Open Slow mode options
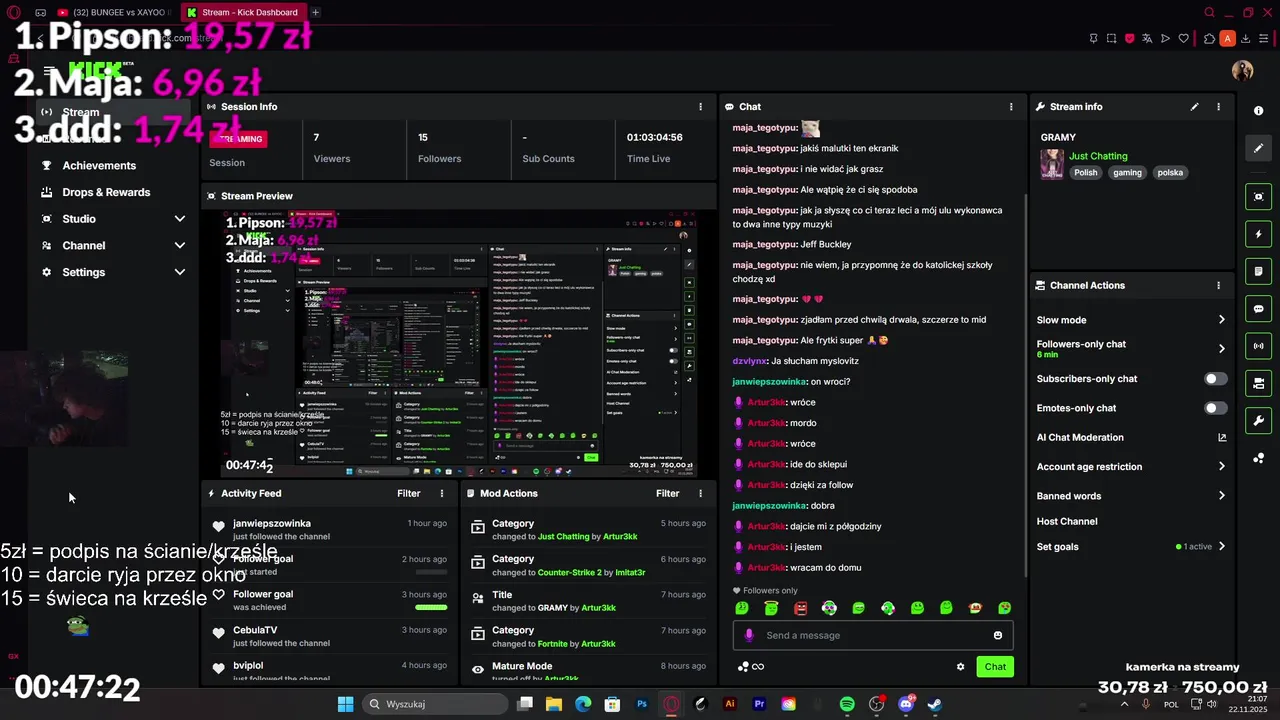Screen dimensions: 1280x720 pyautogui.click(x=1131, y=320)
